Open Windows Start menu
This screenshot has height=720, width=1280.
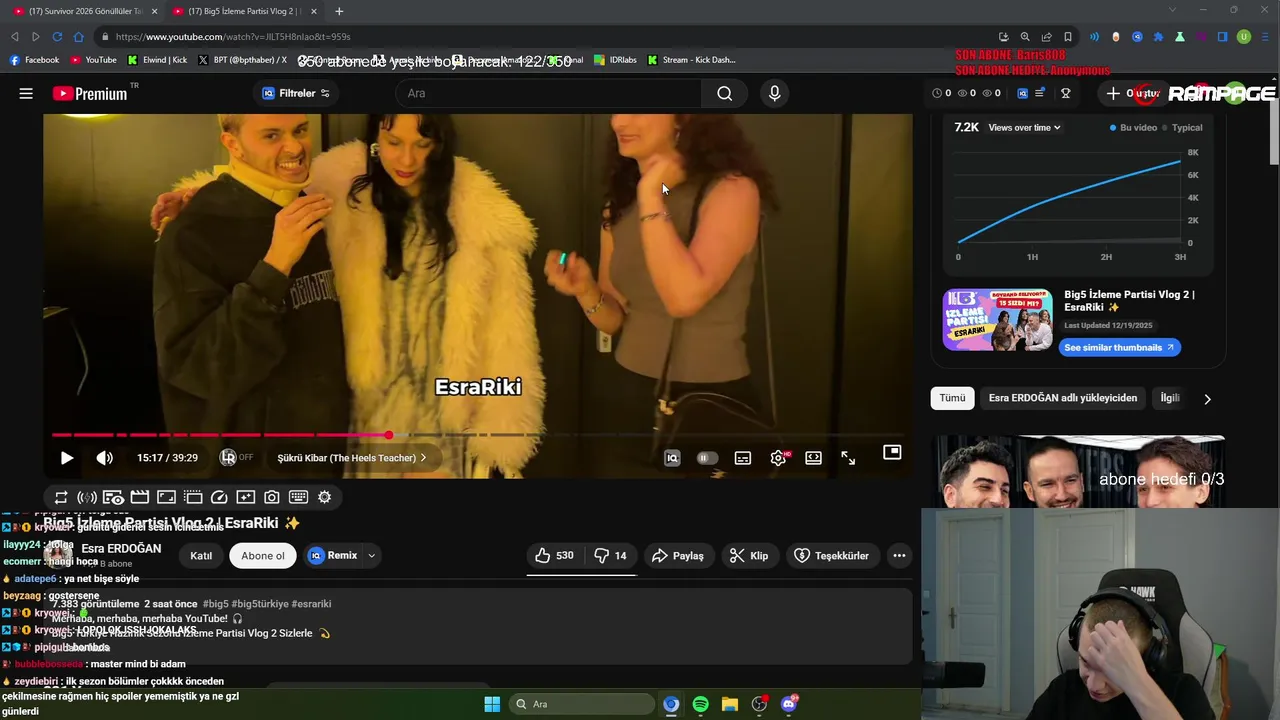[x=492, y=704]
